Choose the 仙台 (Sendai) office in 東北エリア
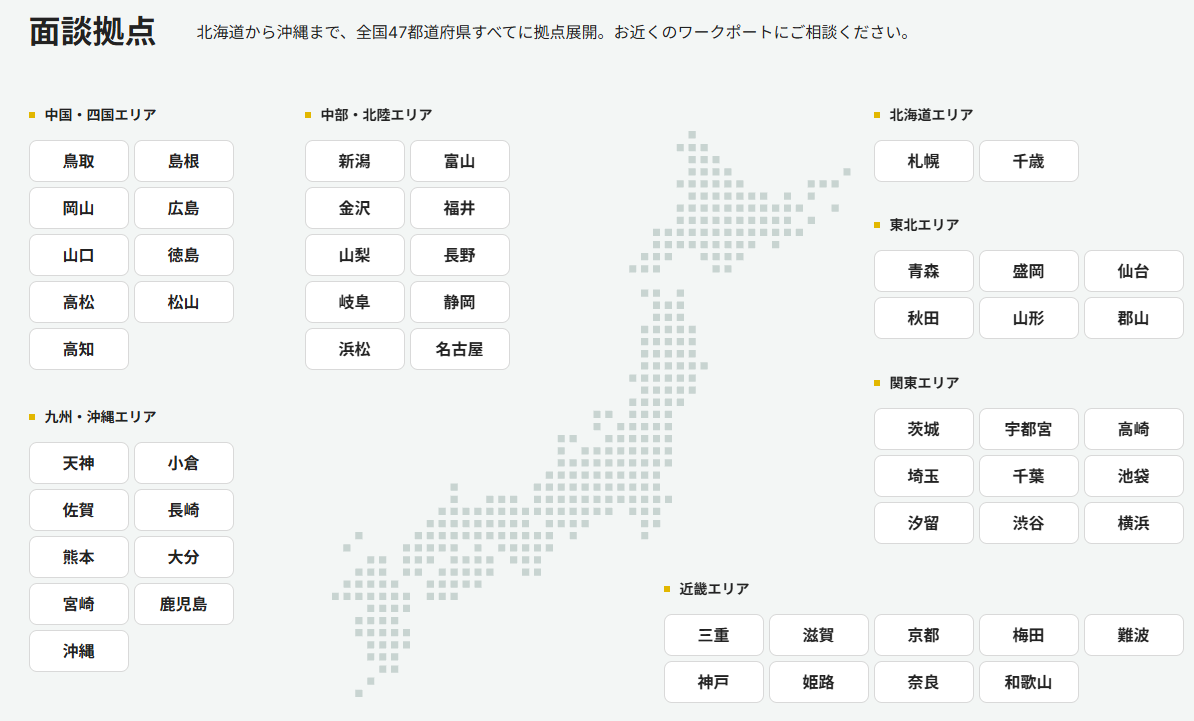This screenshot has width=1194, height=721. 1133,271
